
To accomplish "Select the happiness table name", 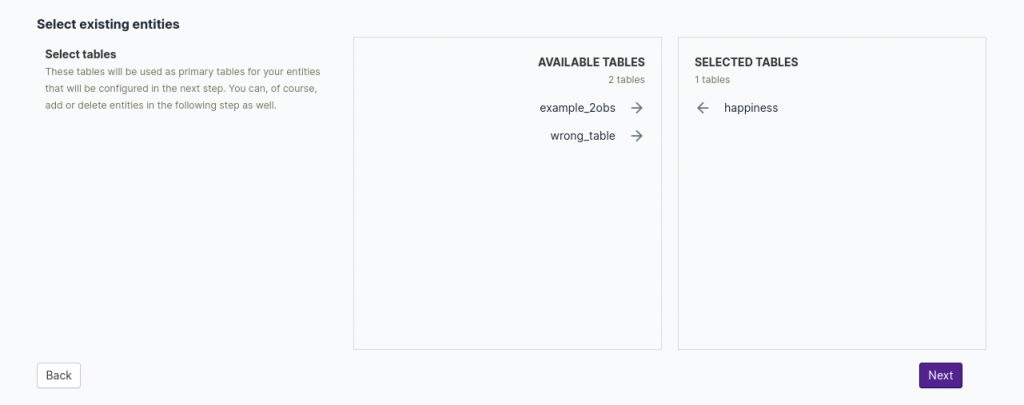I will point(751,108).
